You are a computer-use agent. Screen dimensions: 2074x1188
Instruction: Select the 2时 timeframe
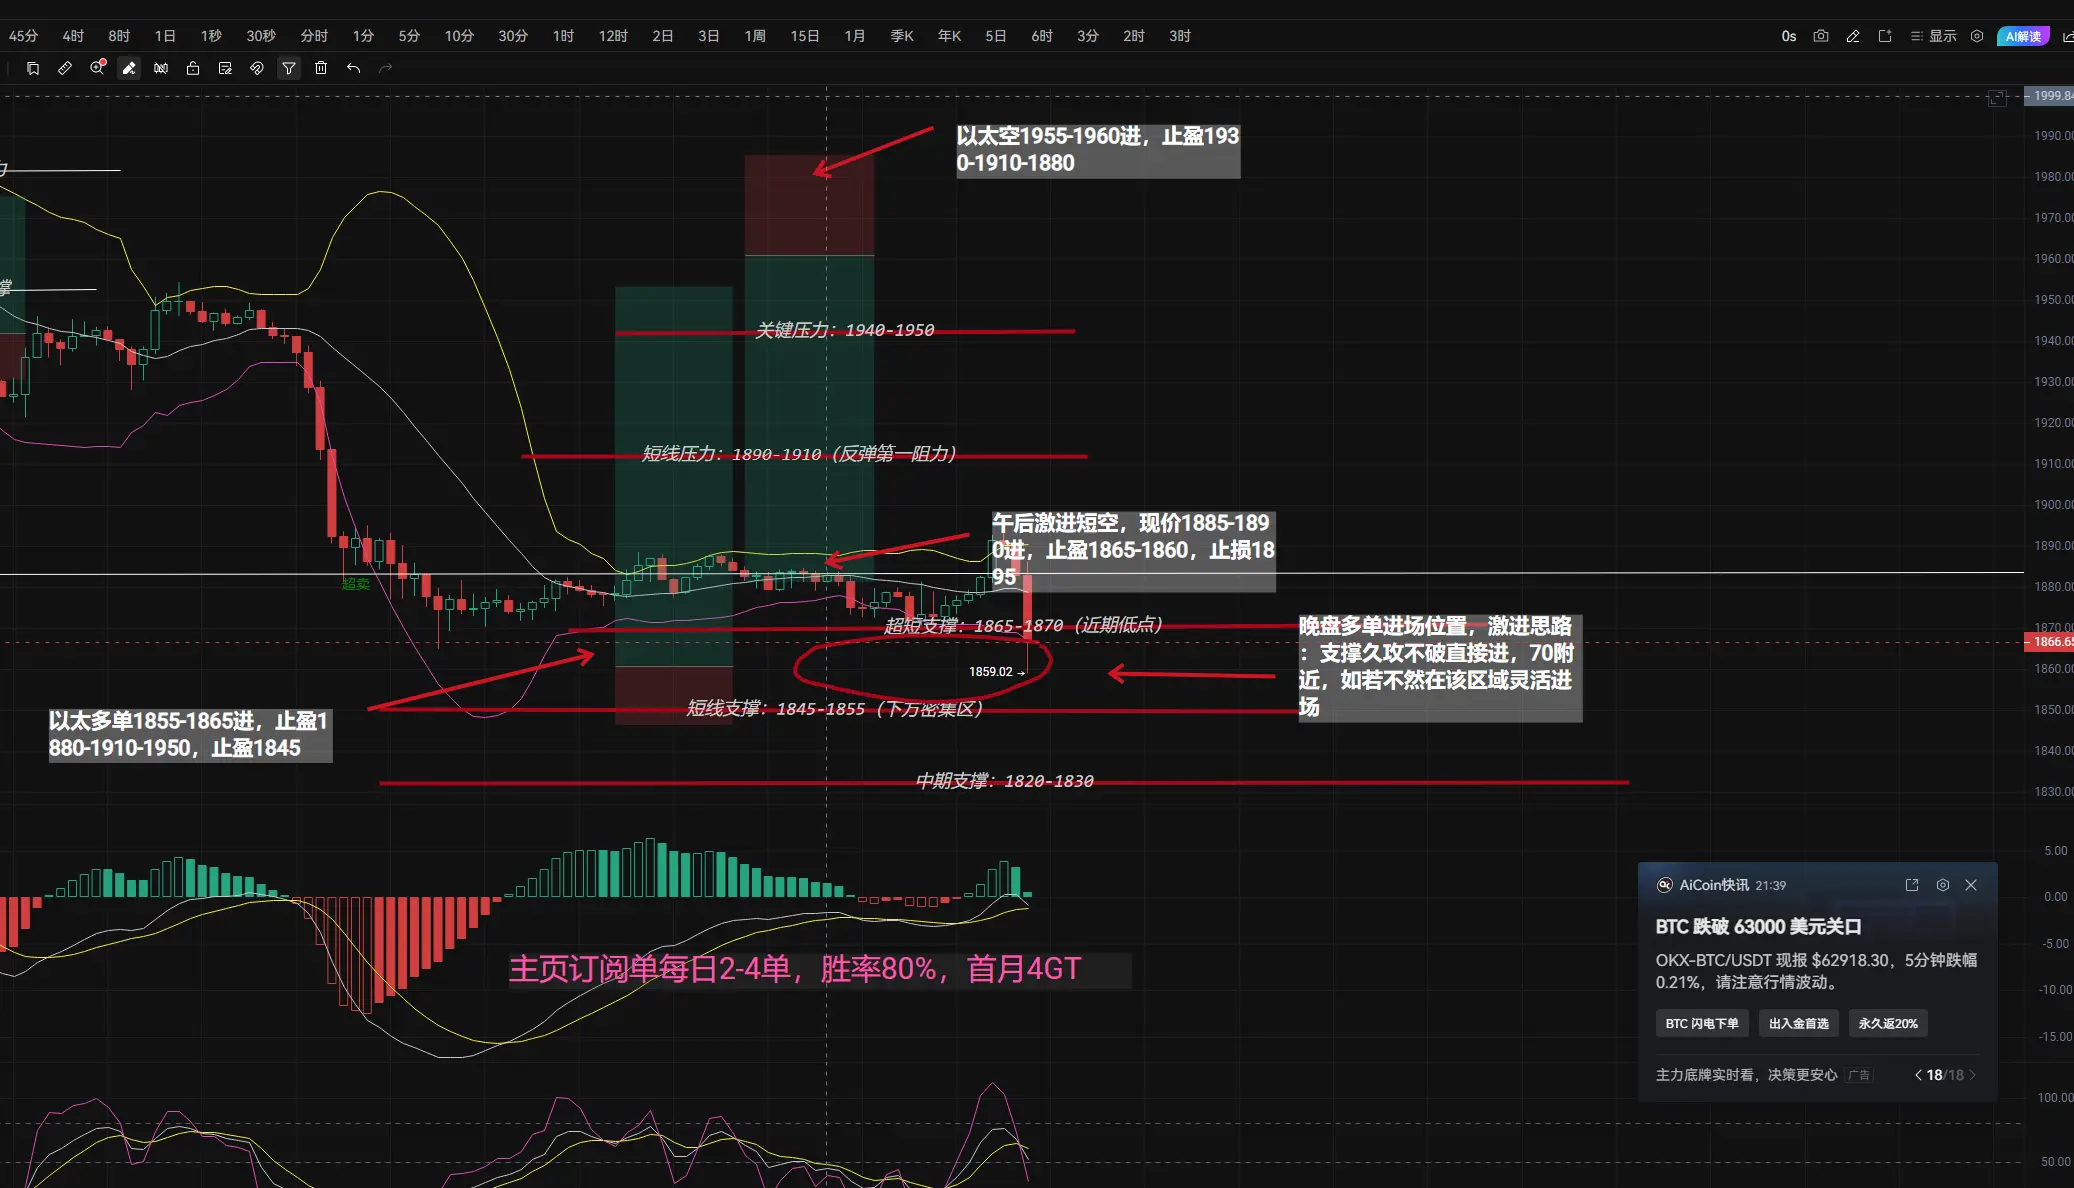click(x=1134, y=36)
